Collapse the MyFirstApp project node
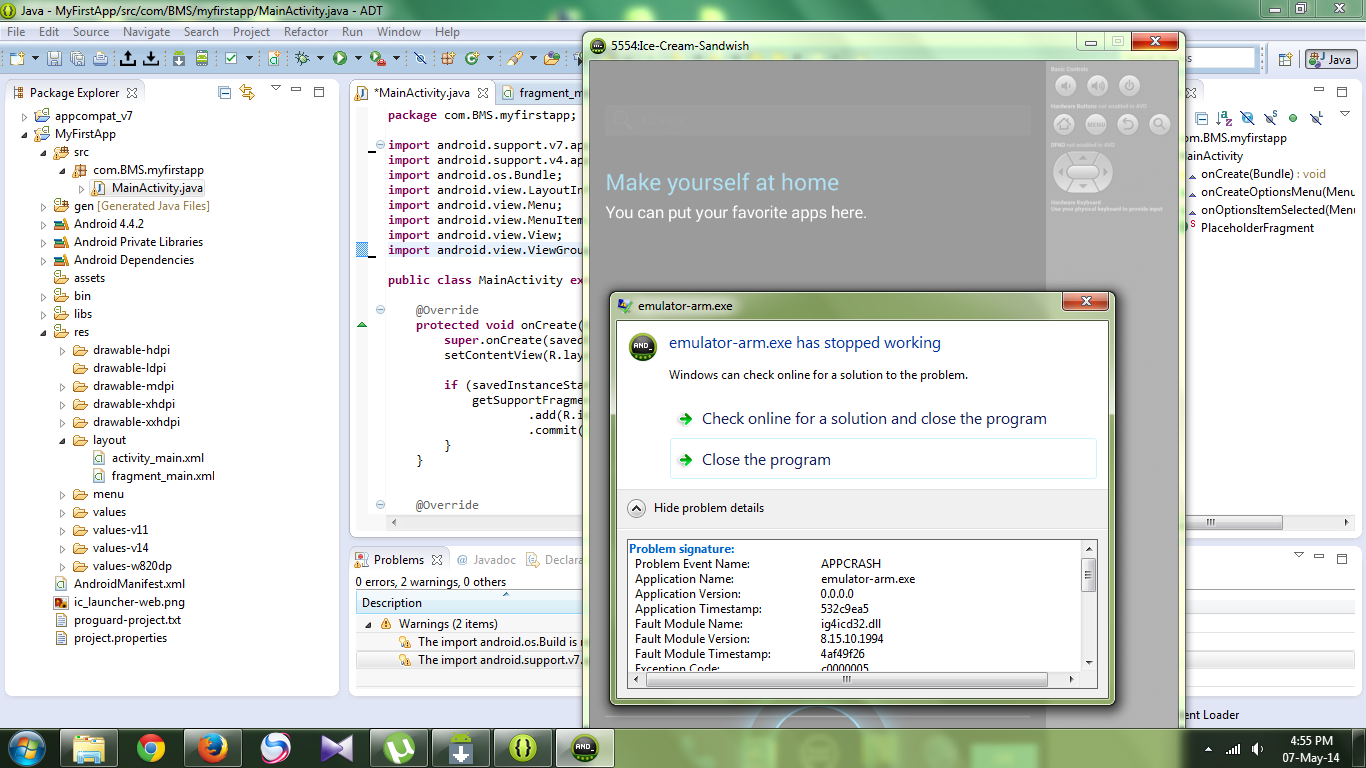The image size is (1366, 768). click(25, 134)
